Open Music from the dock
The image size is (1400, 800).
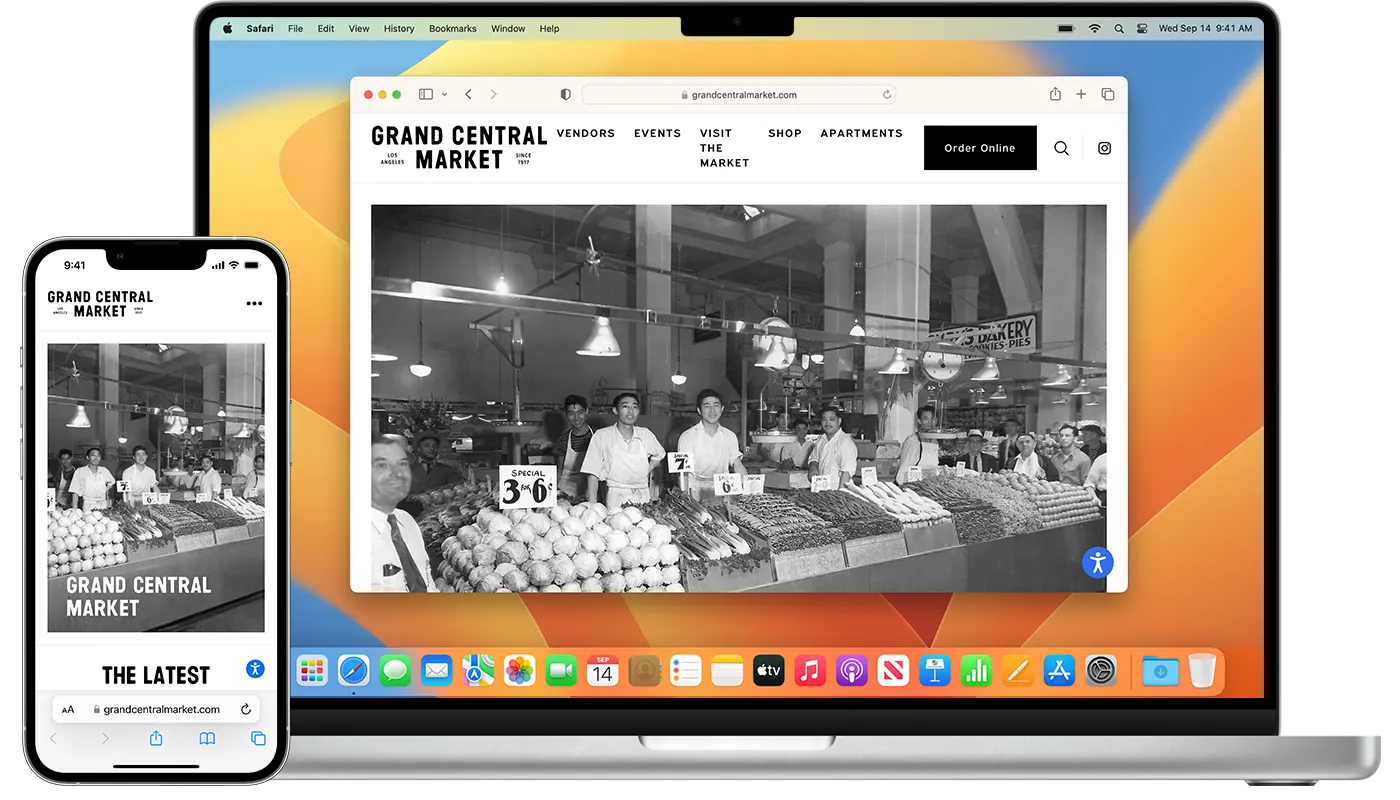[x=810, y=671]
